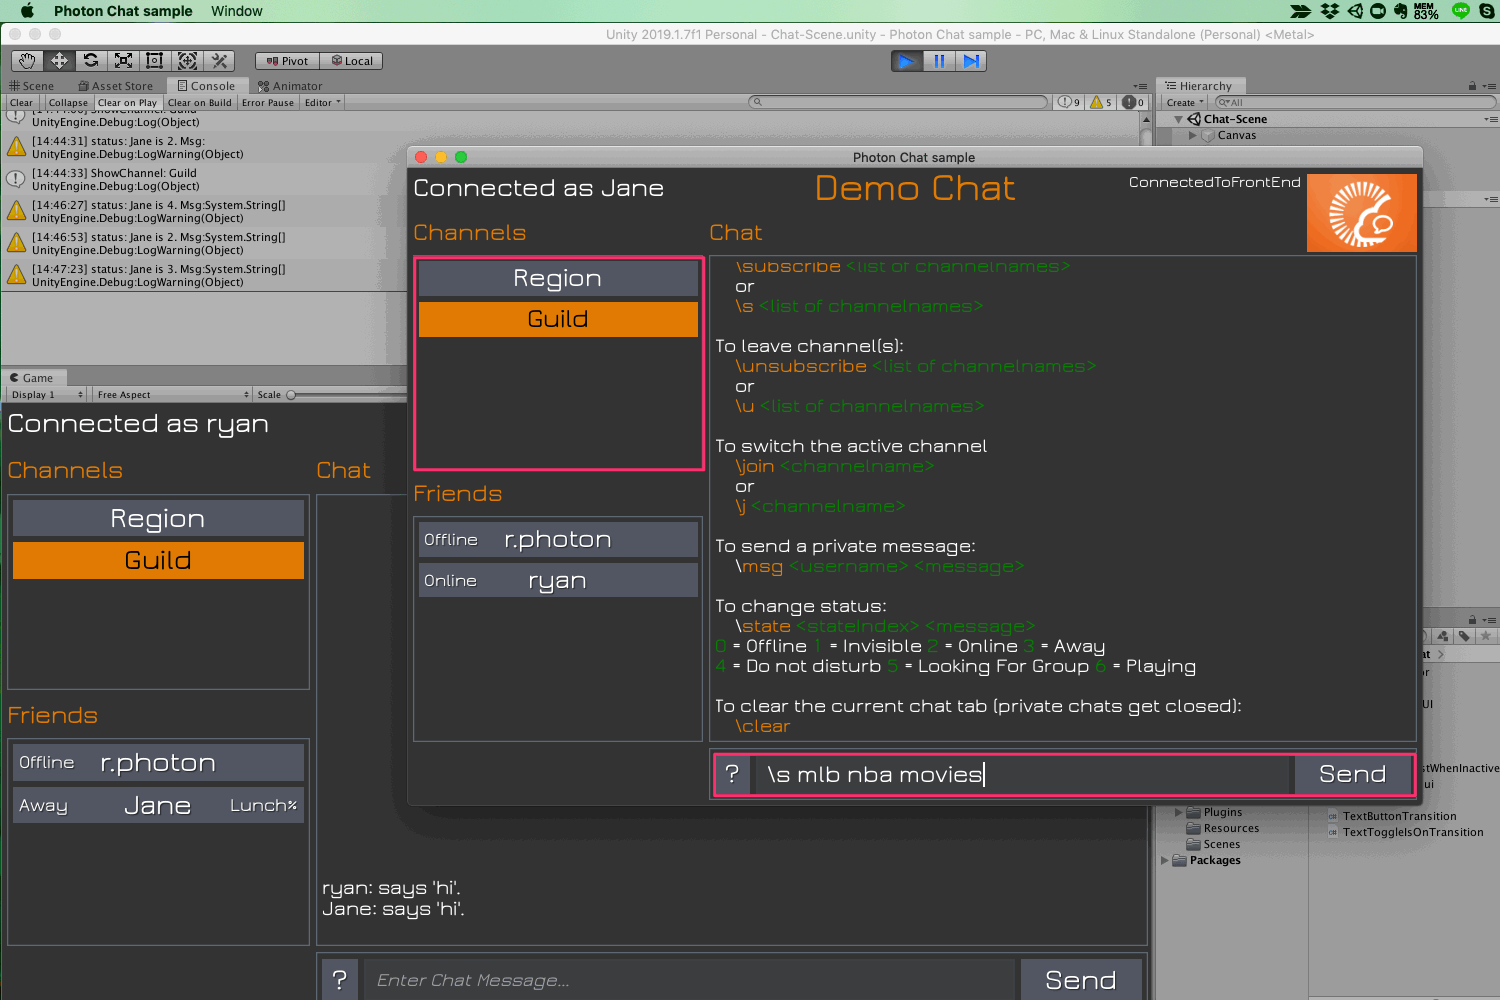Click friend r.photon in ryan Game view
Screen dimensions: 1500x1000
click(x=158, y=762)
